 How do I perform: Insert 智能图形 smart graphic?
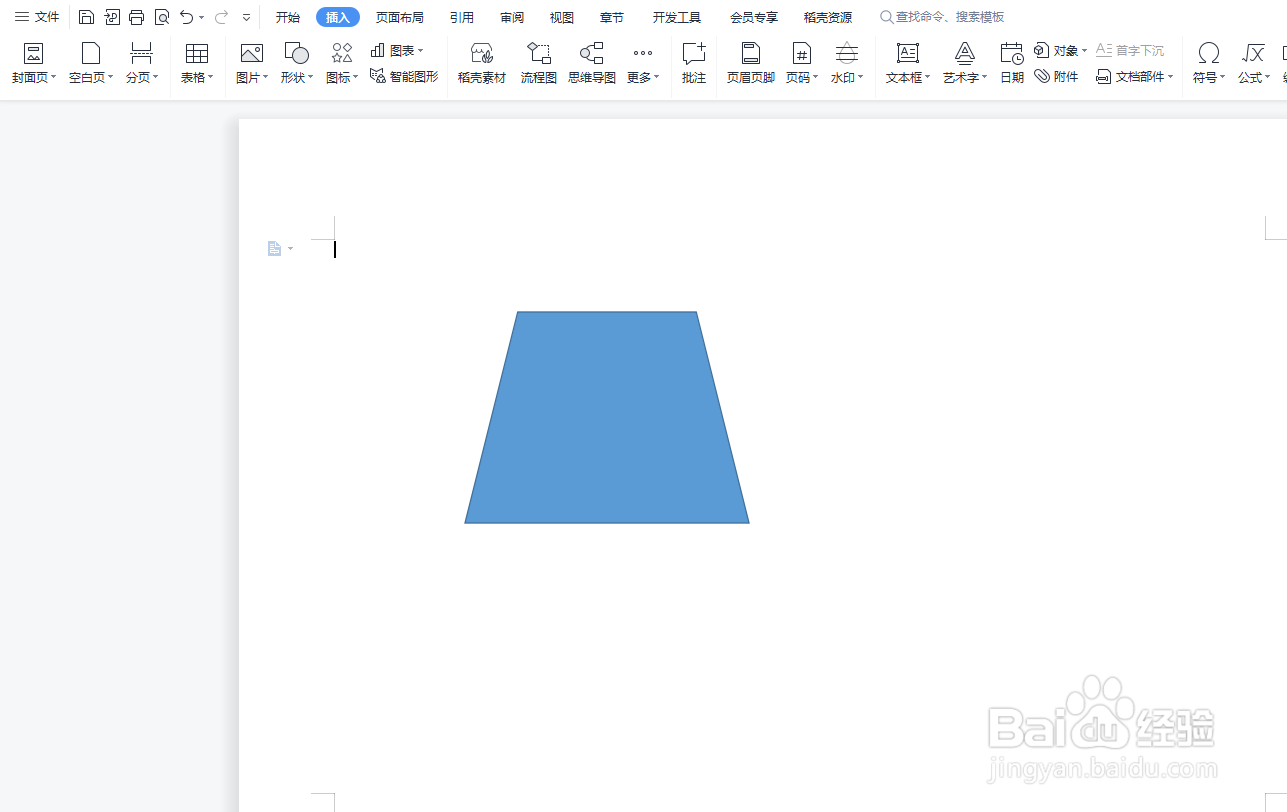pyautogui.click(x=404, y=76)
